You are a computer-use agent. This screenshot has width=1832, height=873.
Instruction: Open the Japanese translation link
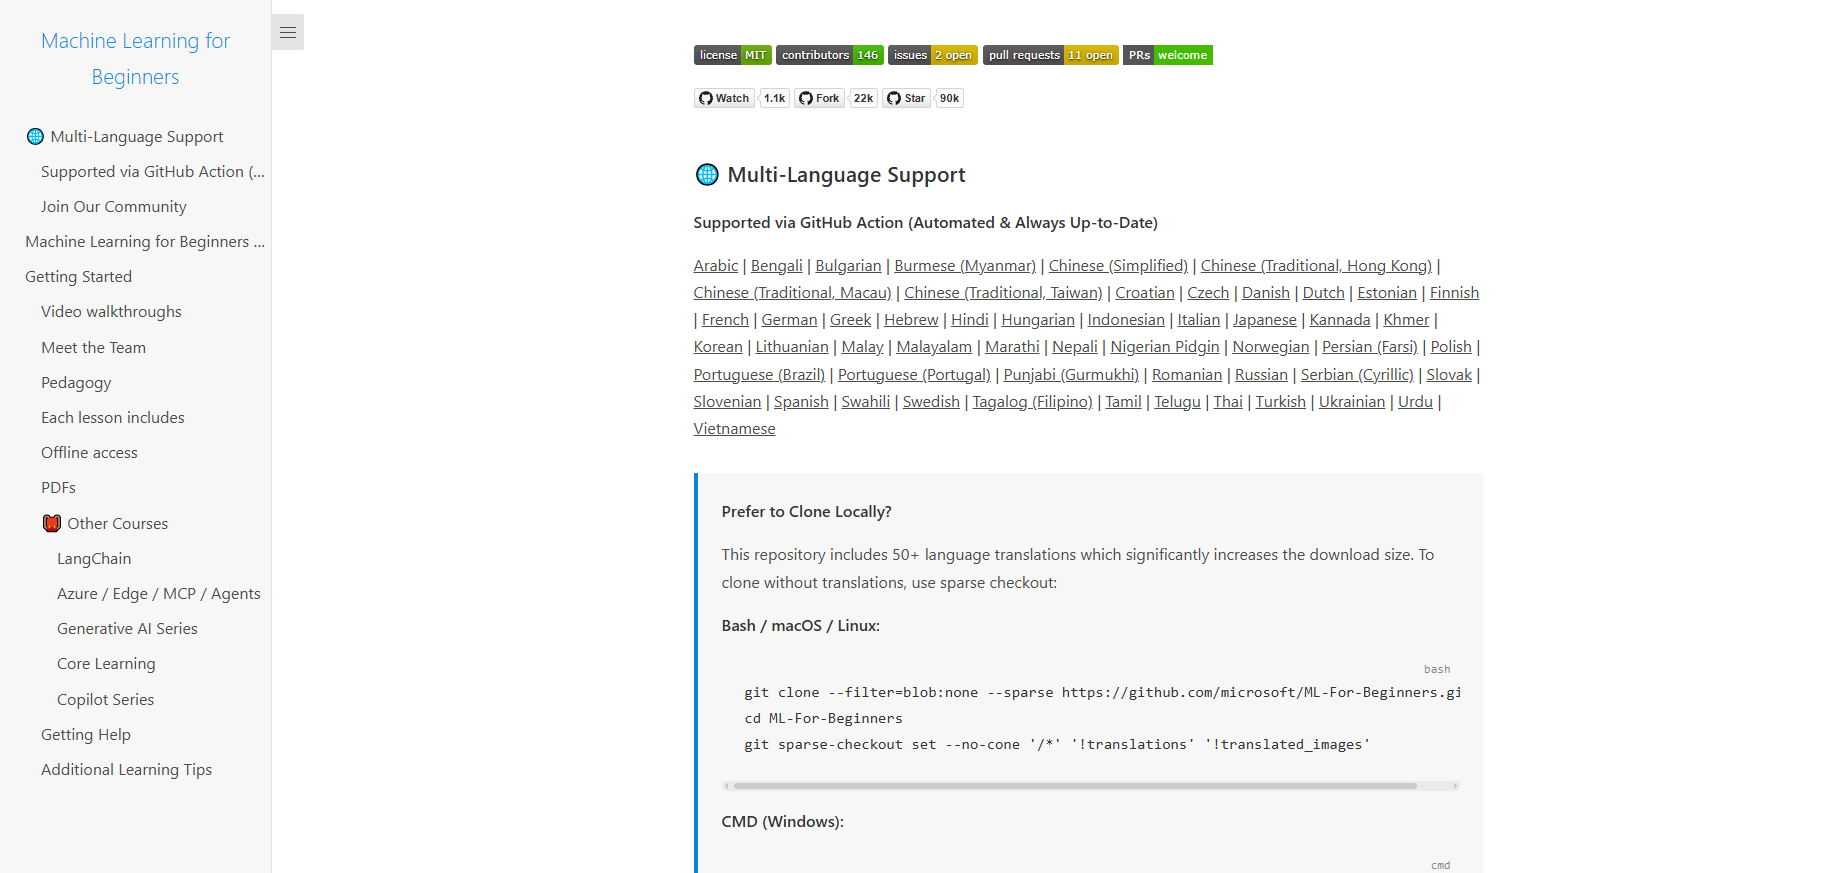1265,320
